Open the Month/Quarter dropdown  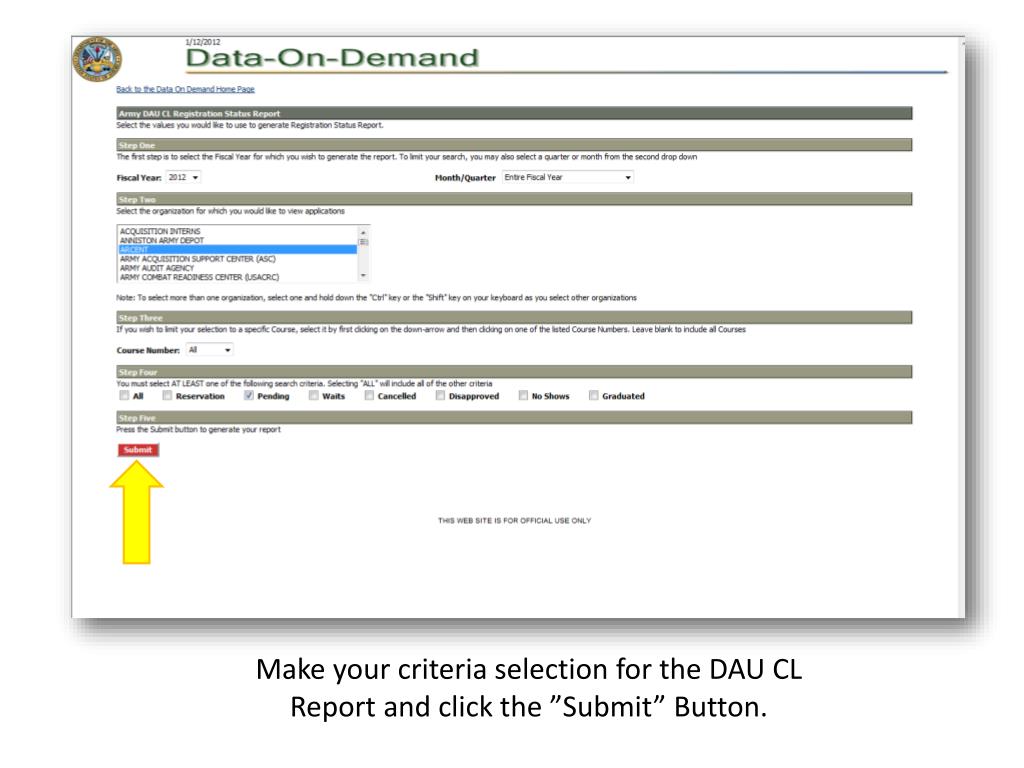click(x=568, y=178)
